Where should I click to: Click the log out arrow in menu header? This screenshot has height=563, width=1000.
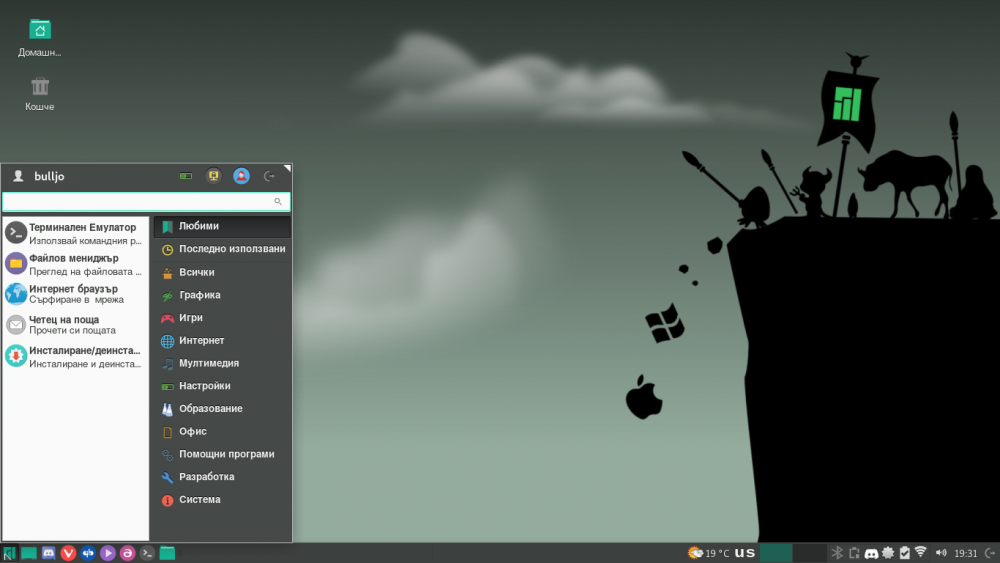coord(269,176)
